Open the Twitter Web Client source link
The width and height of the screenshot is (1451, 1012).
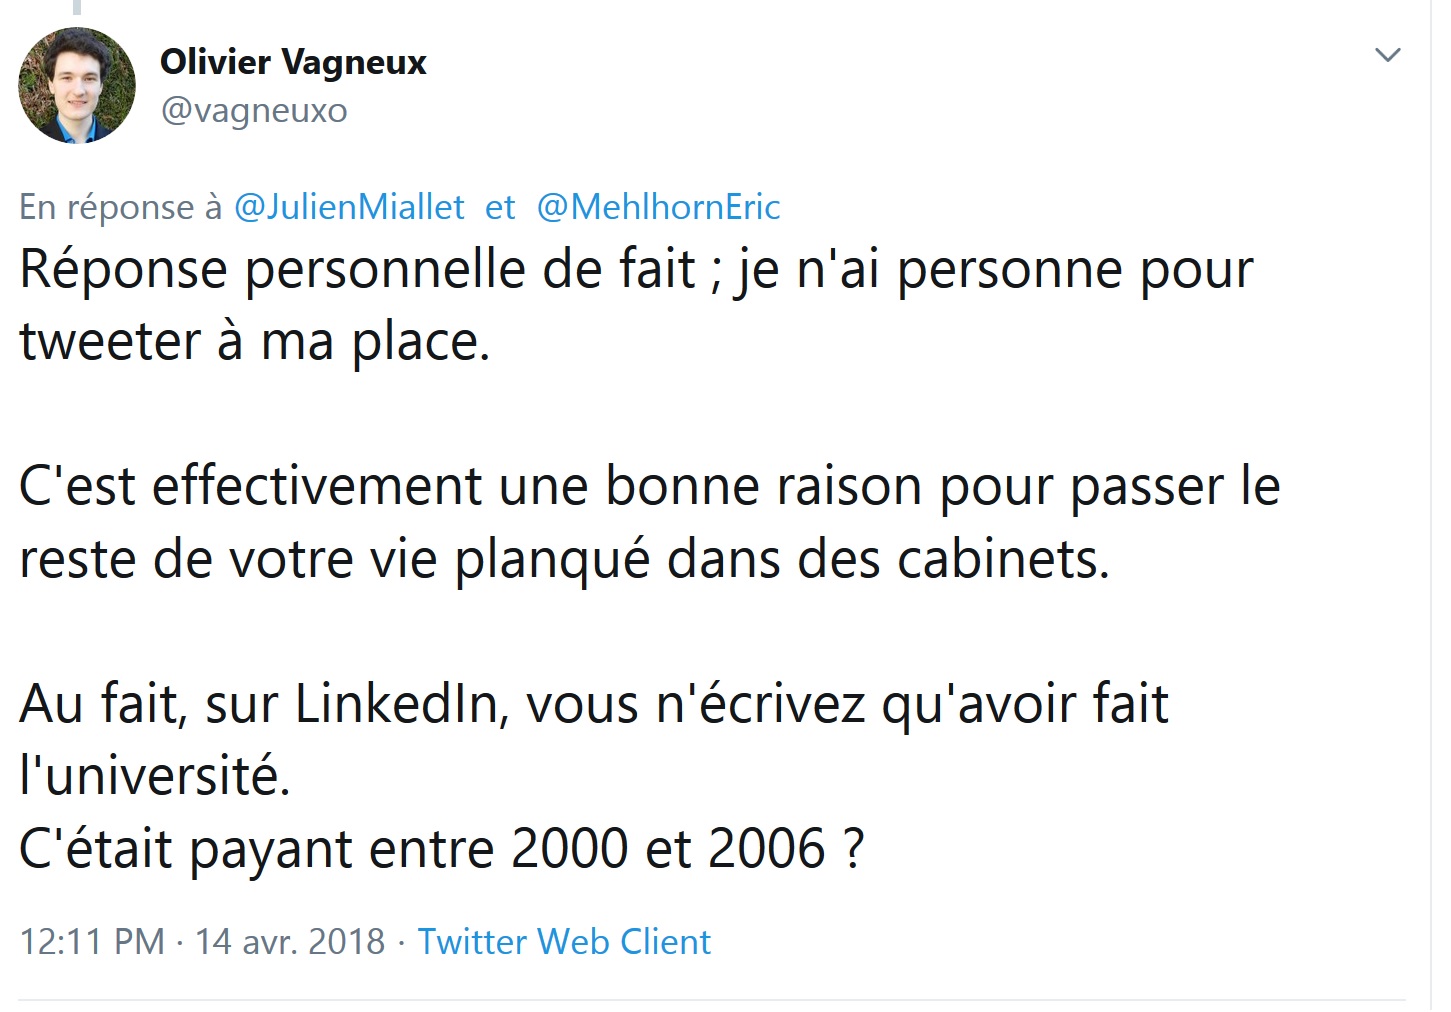(x=564, y=941)
